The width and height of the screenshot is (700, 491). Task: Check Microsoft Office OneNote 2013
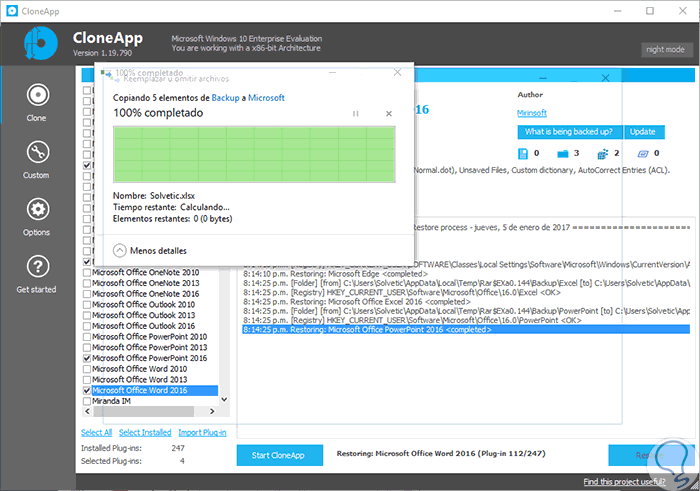coord(87,283)
